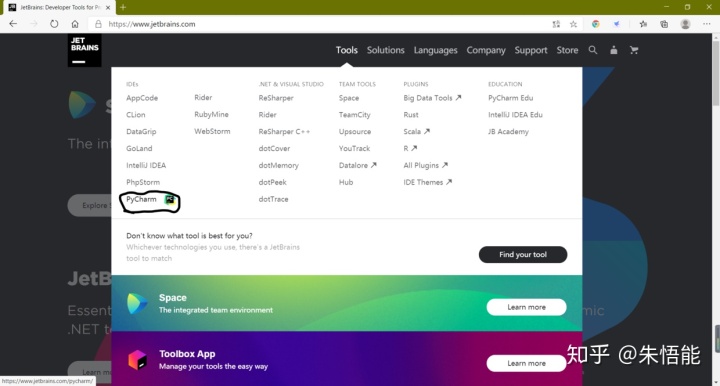
Task: Open the Scala plugin link
Action: (x=416, y=131)
